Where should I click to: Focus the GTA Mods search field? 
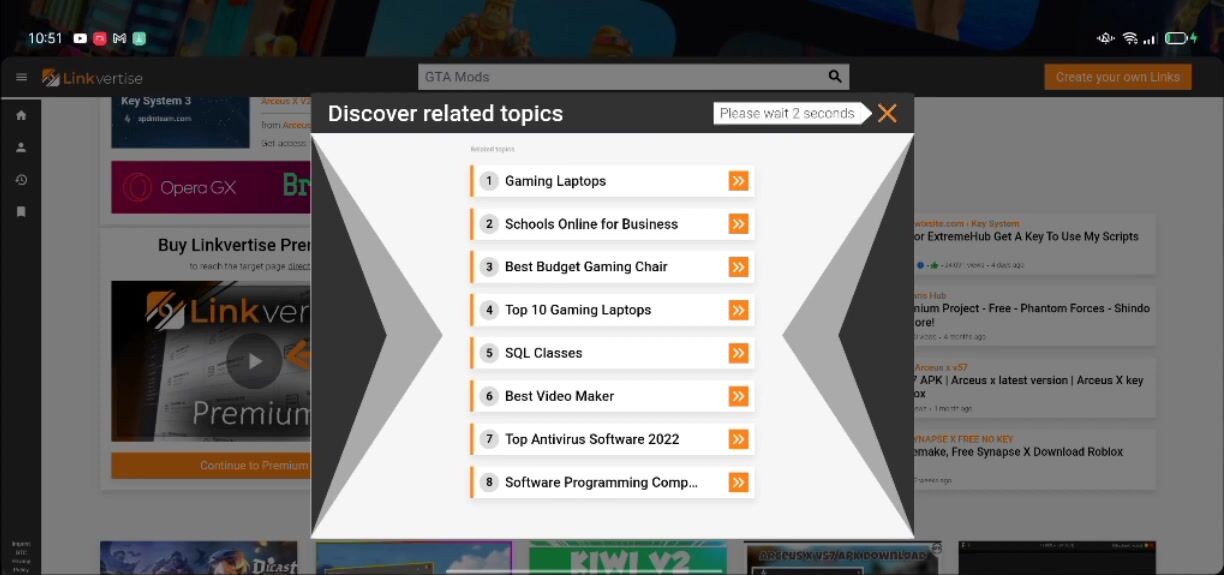633,77
